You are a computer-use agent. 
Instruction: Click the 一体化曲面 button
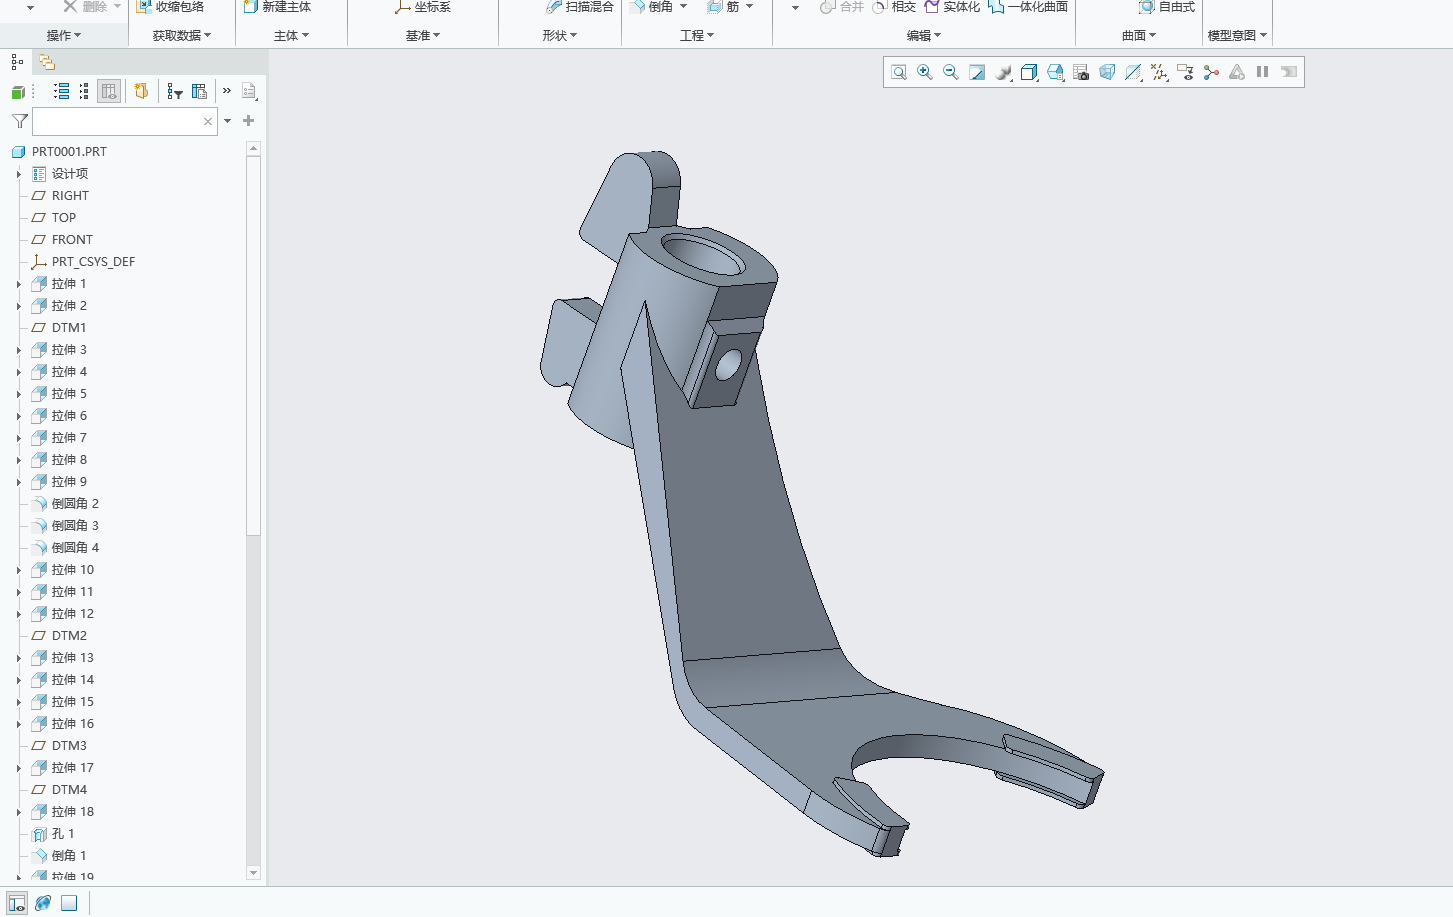pyautogui.click(x=1028, y=6)
